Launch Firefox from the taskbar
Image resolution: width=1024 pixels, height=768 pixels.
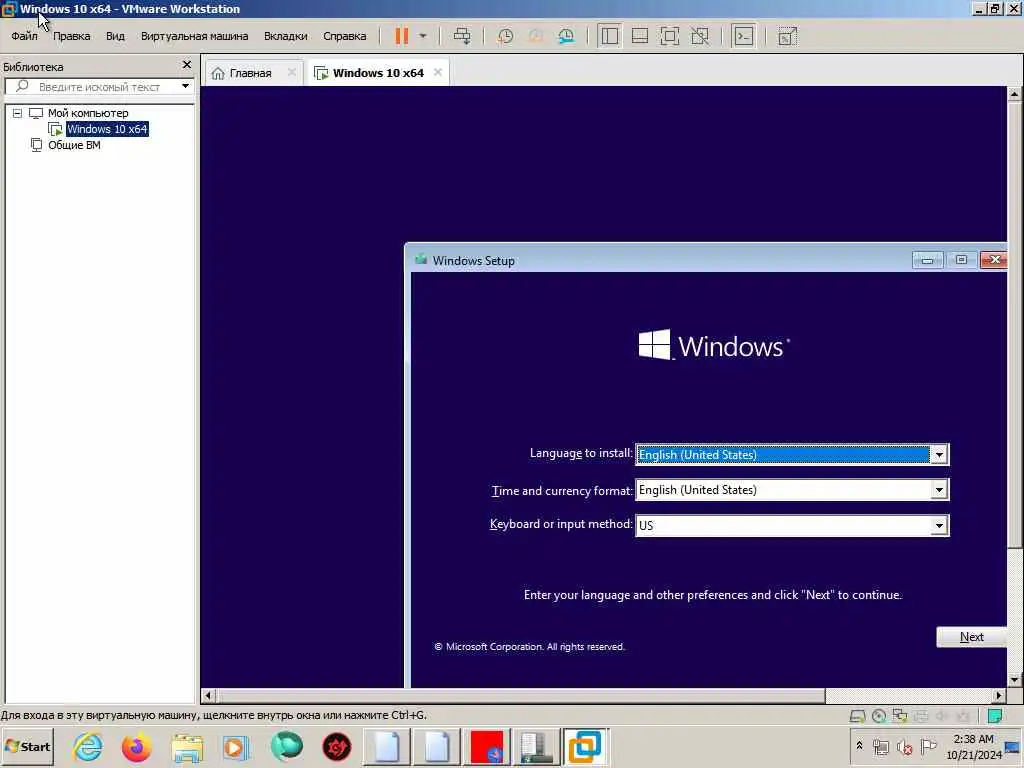tap(136, 746)
